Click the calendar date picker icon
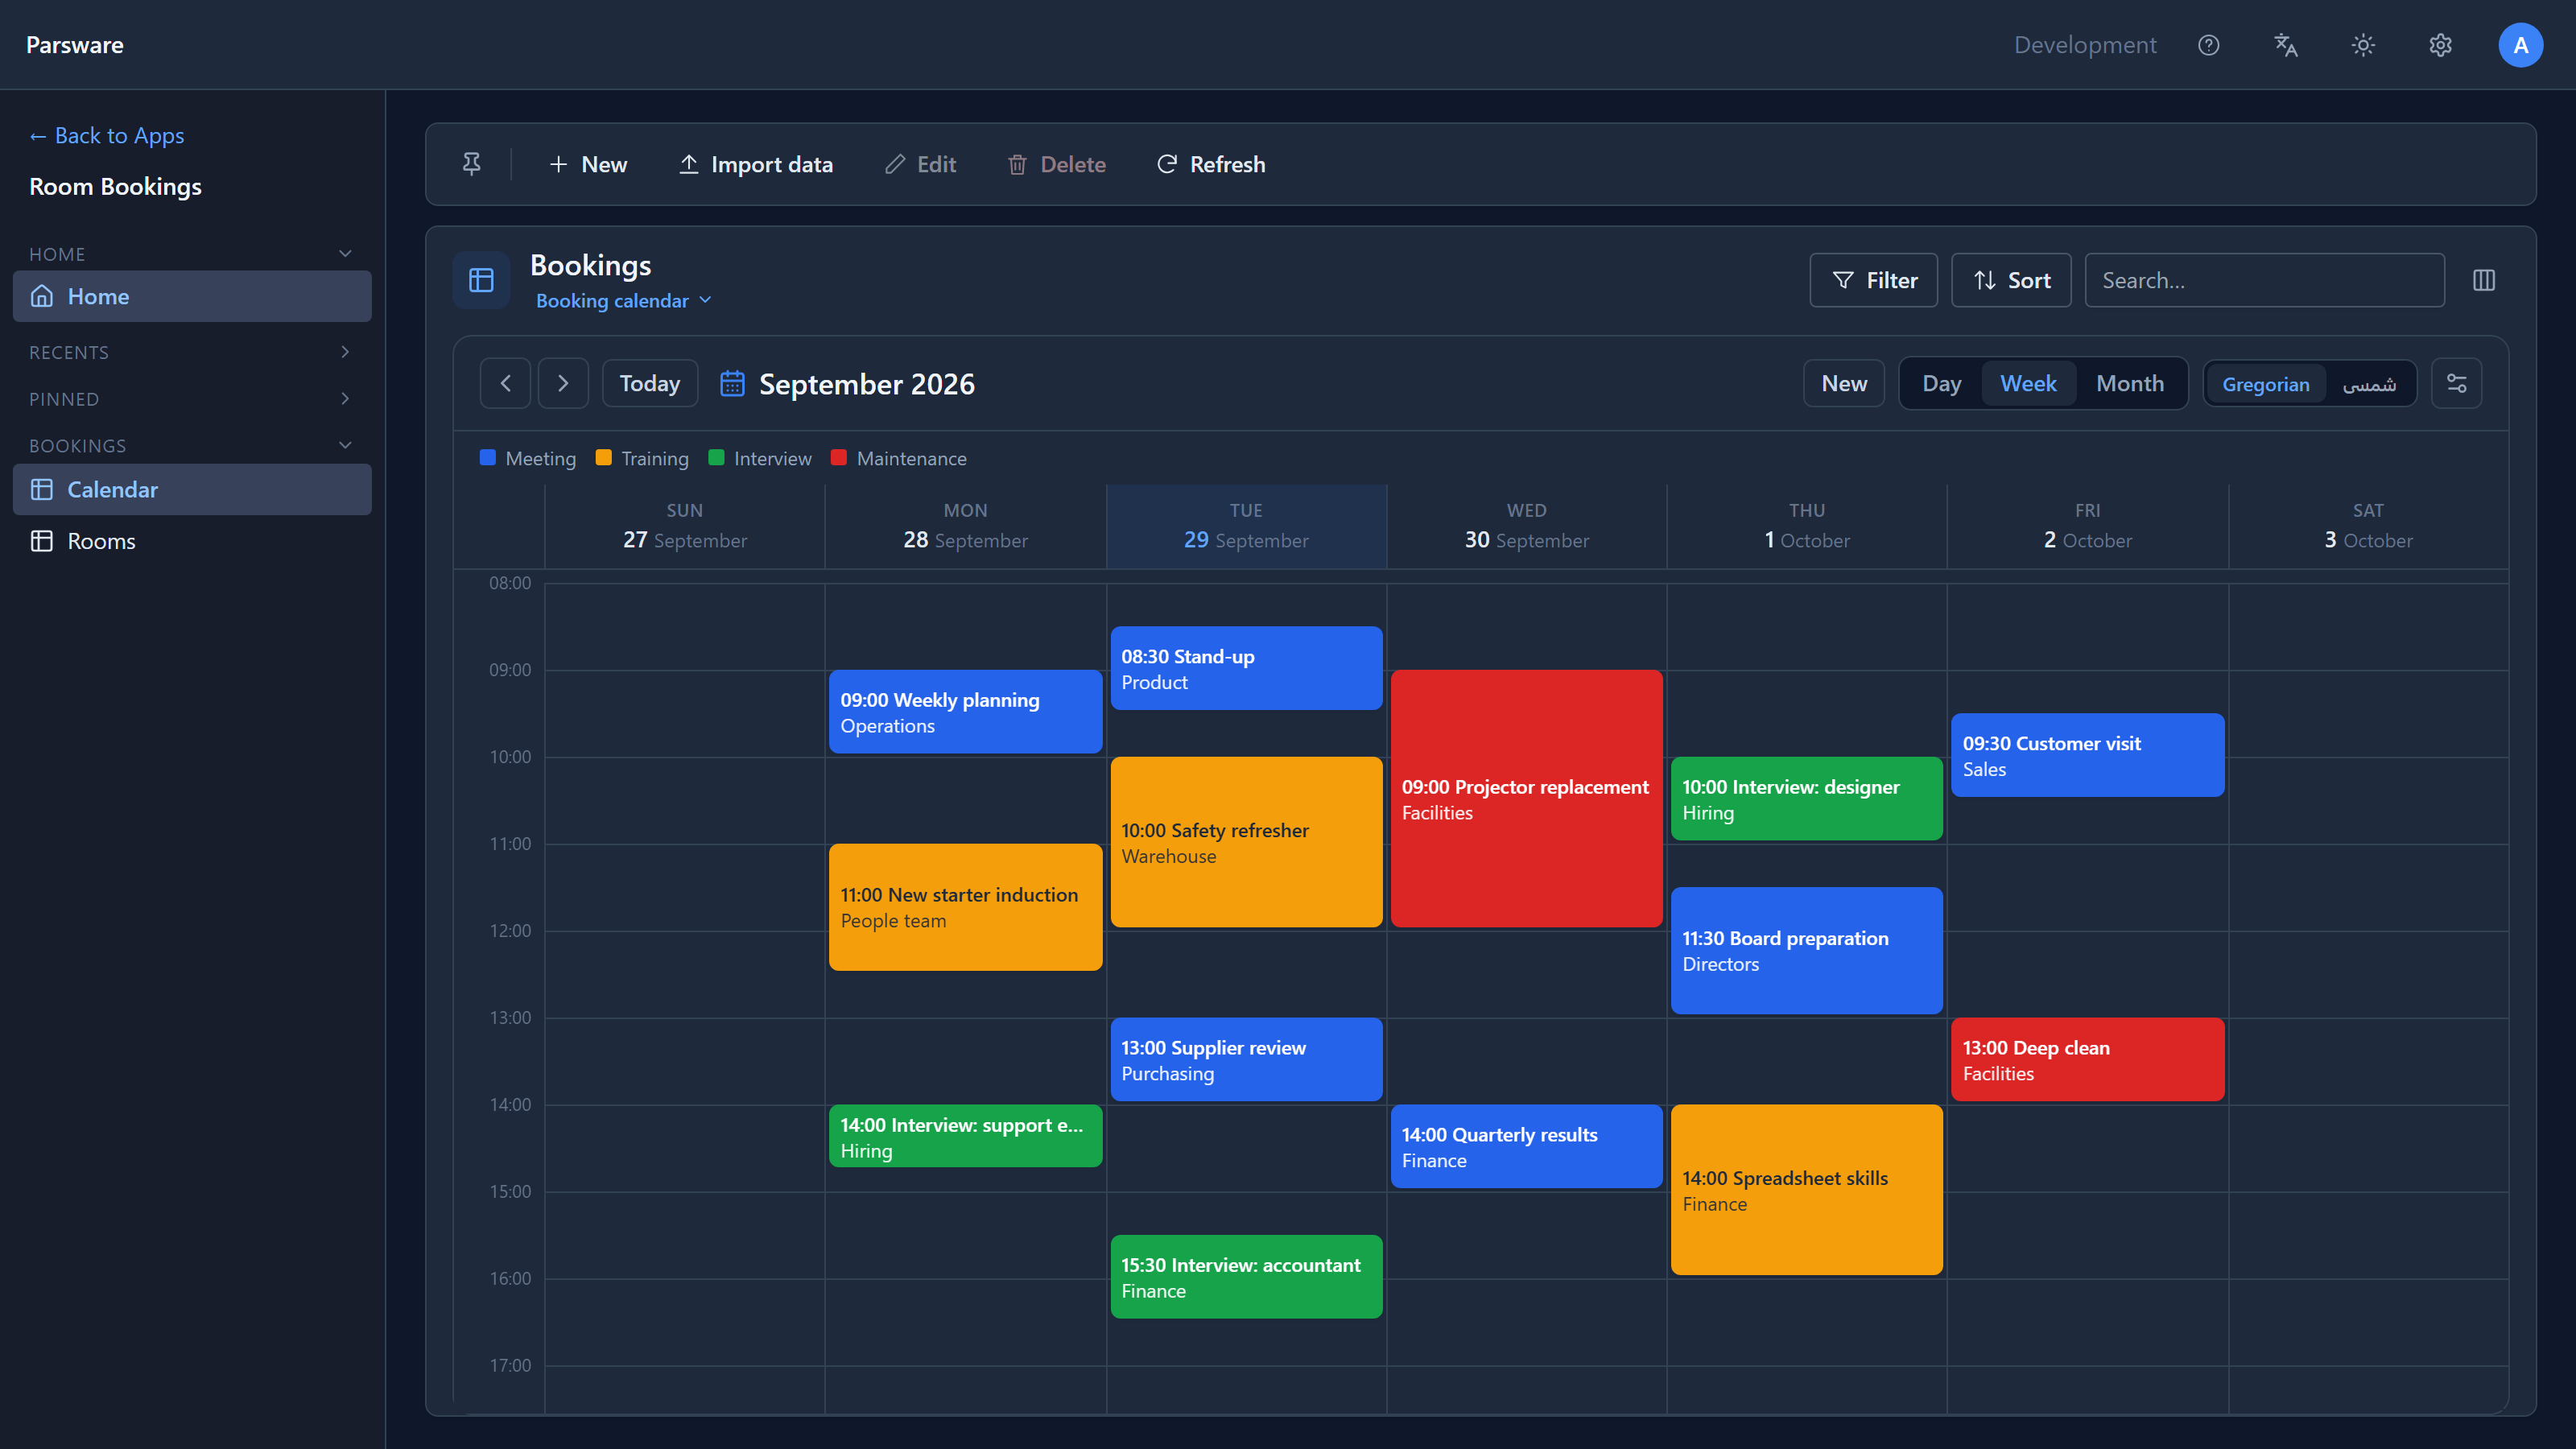The height and width of the screenshot is (1449, 2576). (732, 383)
